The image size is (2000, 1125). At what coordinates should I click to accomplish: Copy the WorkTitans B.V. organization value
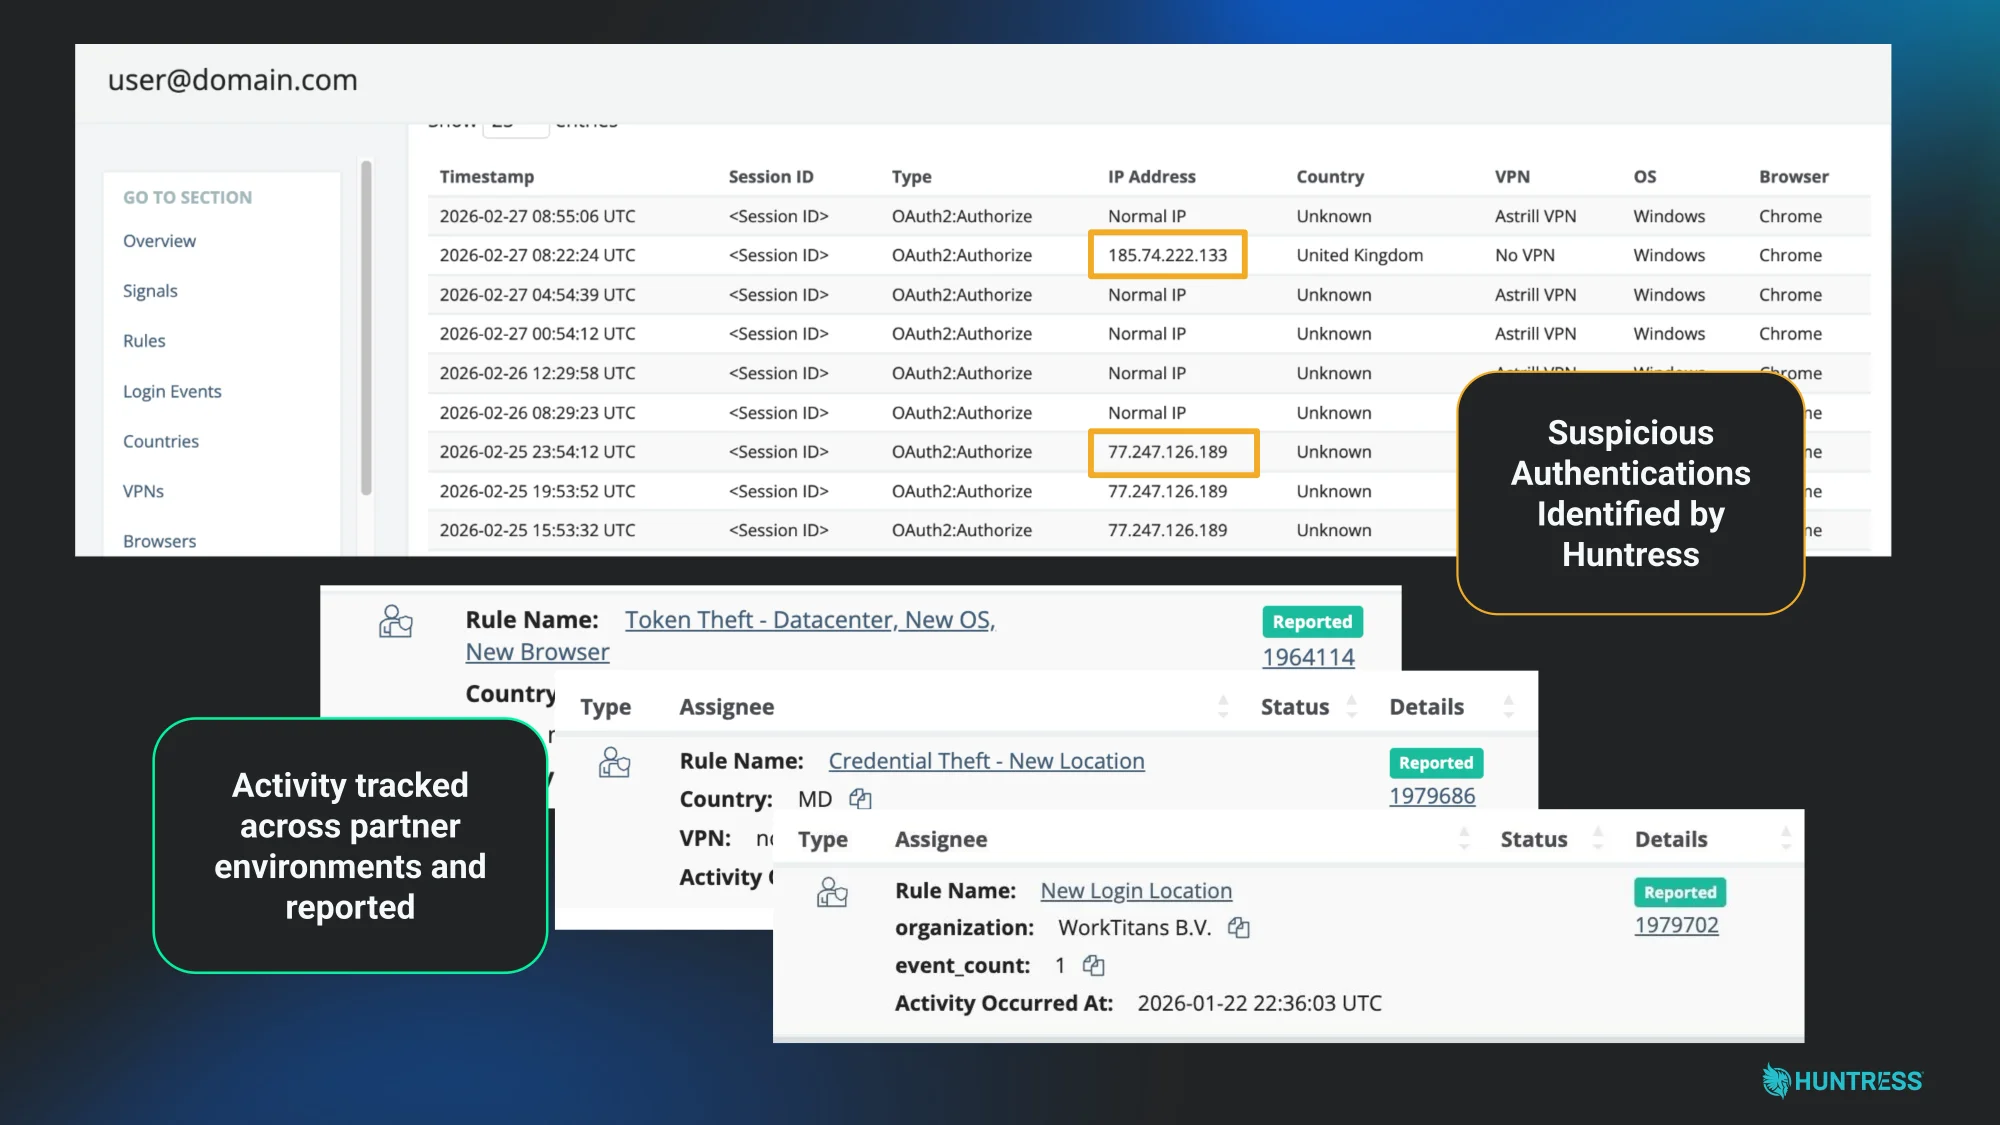pos(1238,928)
